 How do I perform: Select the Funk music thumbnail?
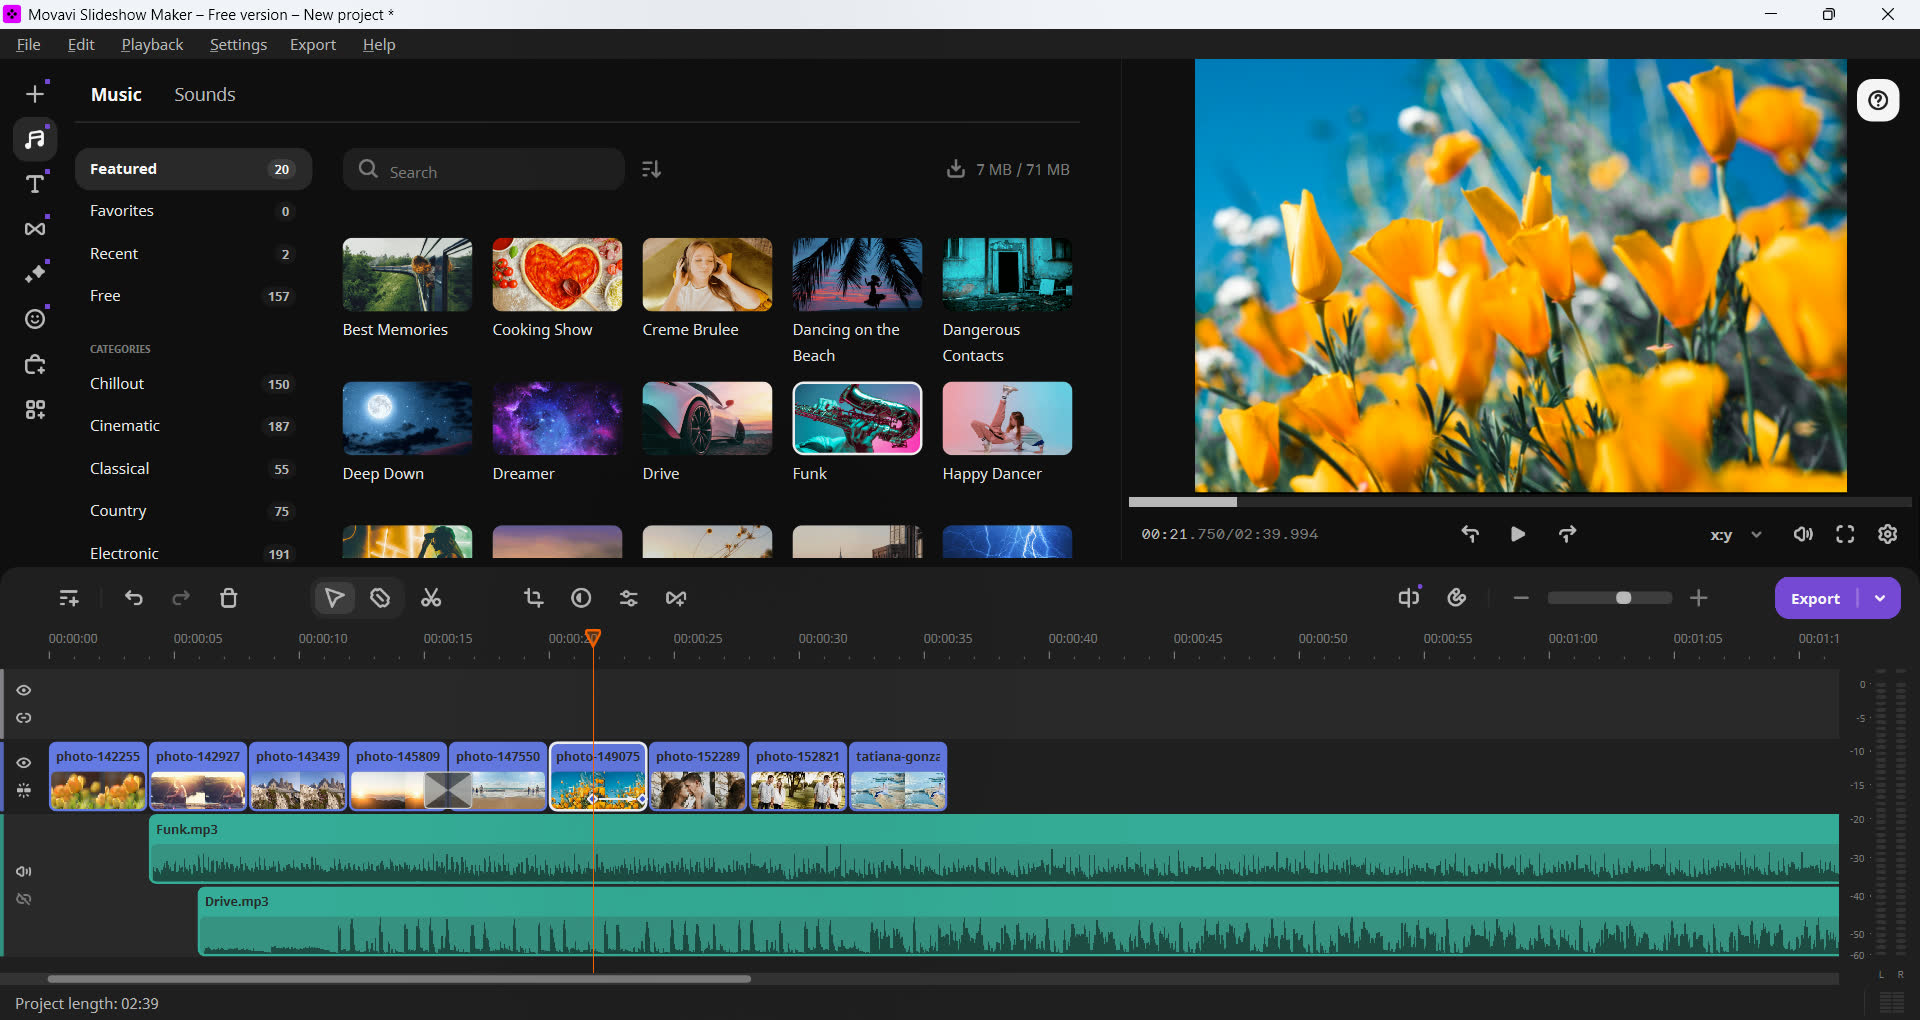click(857, 419)
